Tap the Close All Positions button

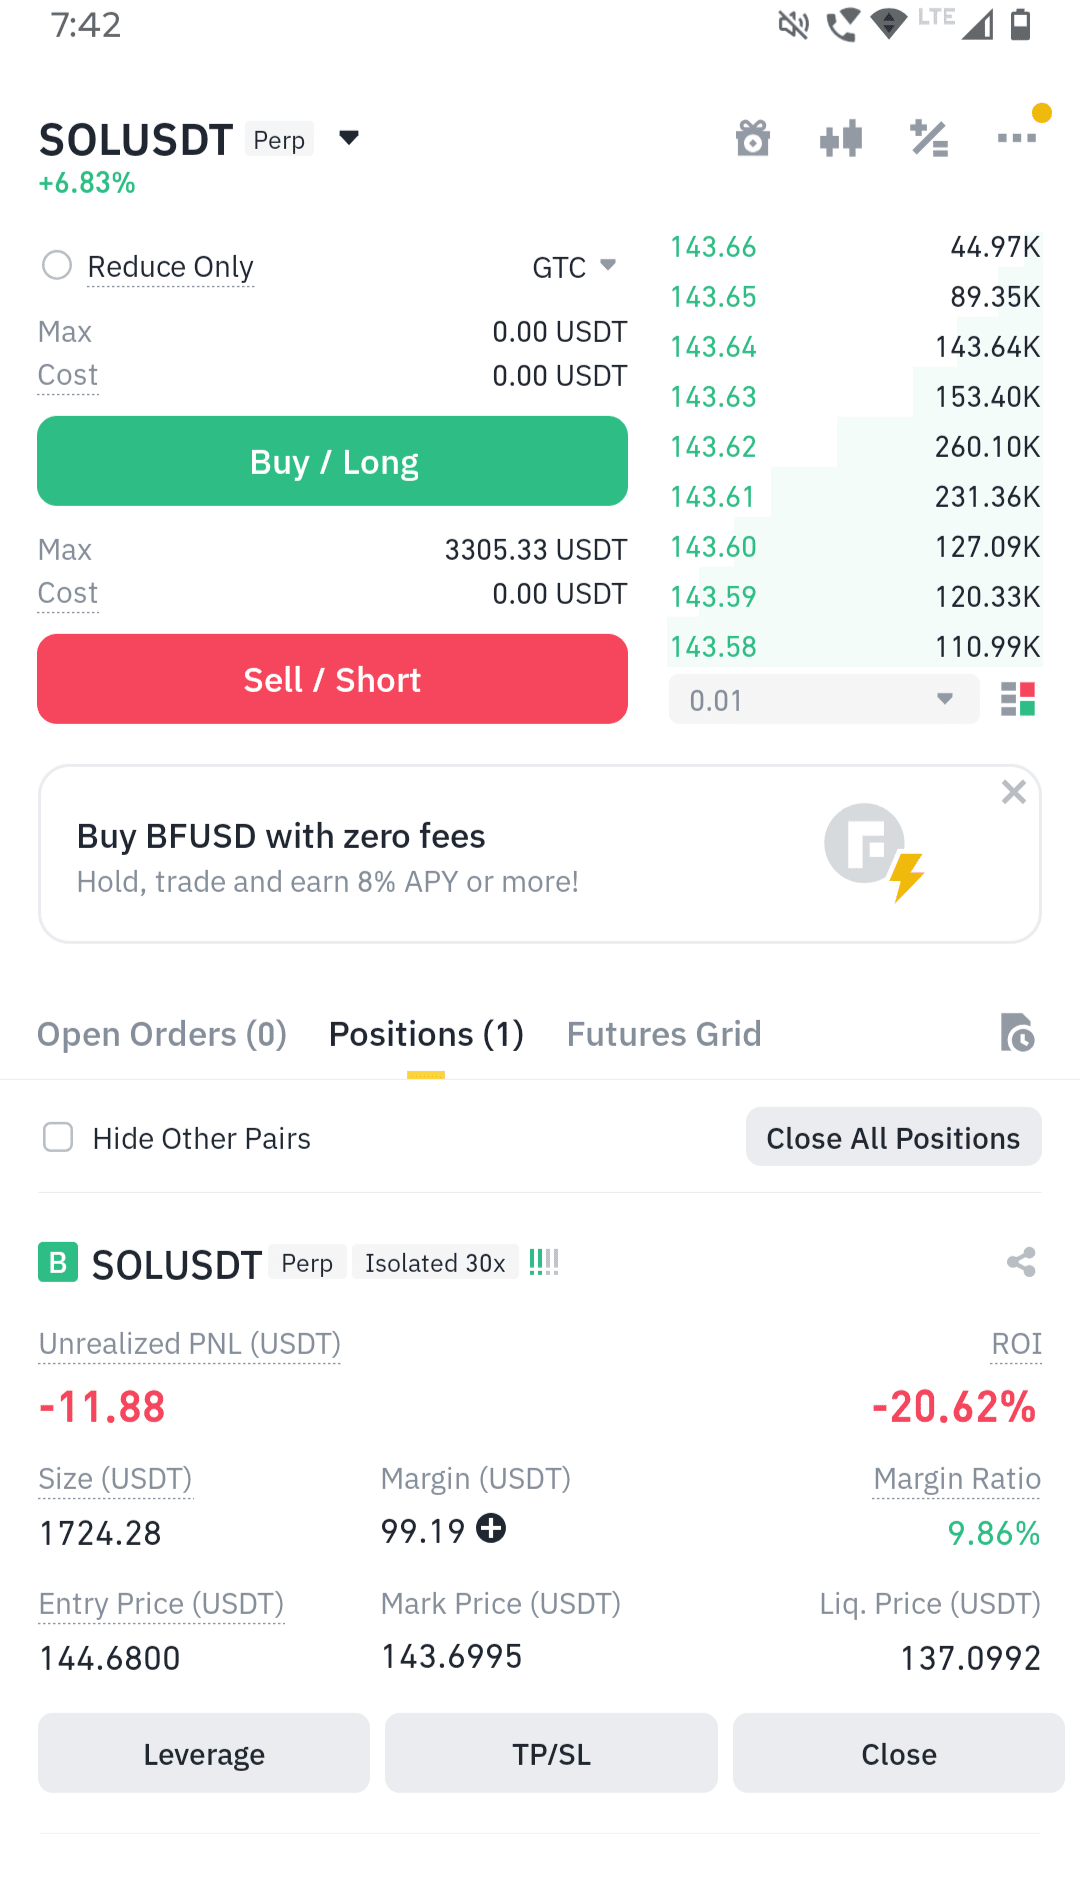894,1137
